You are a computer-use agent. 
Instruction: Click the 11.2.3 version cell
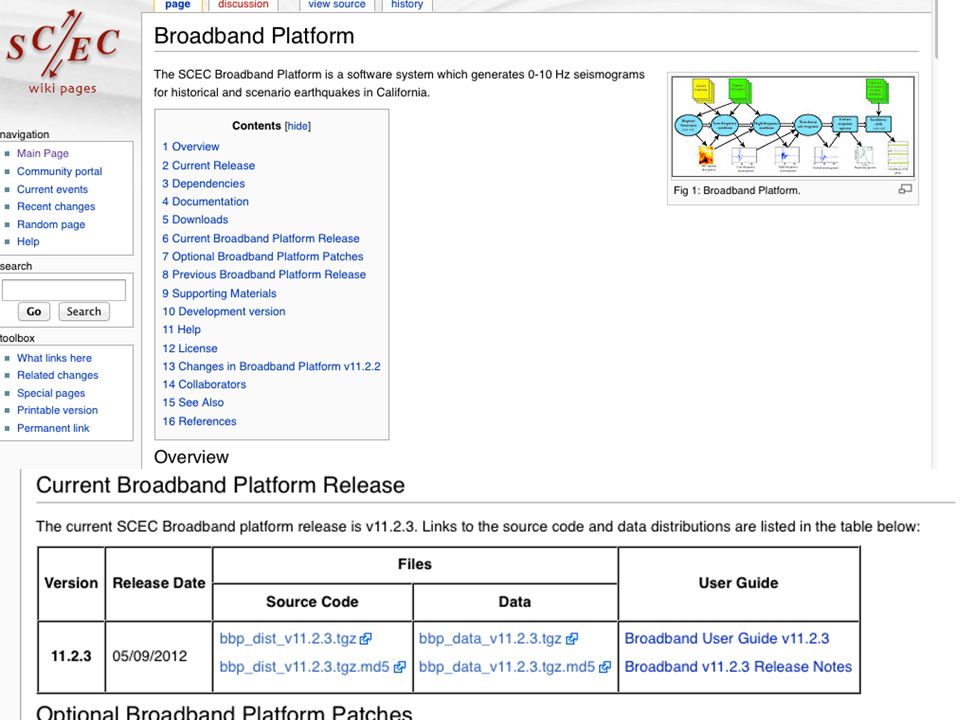coord(71,656)
